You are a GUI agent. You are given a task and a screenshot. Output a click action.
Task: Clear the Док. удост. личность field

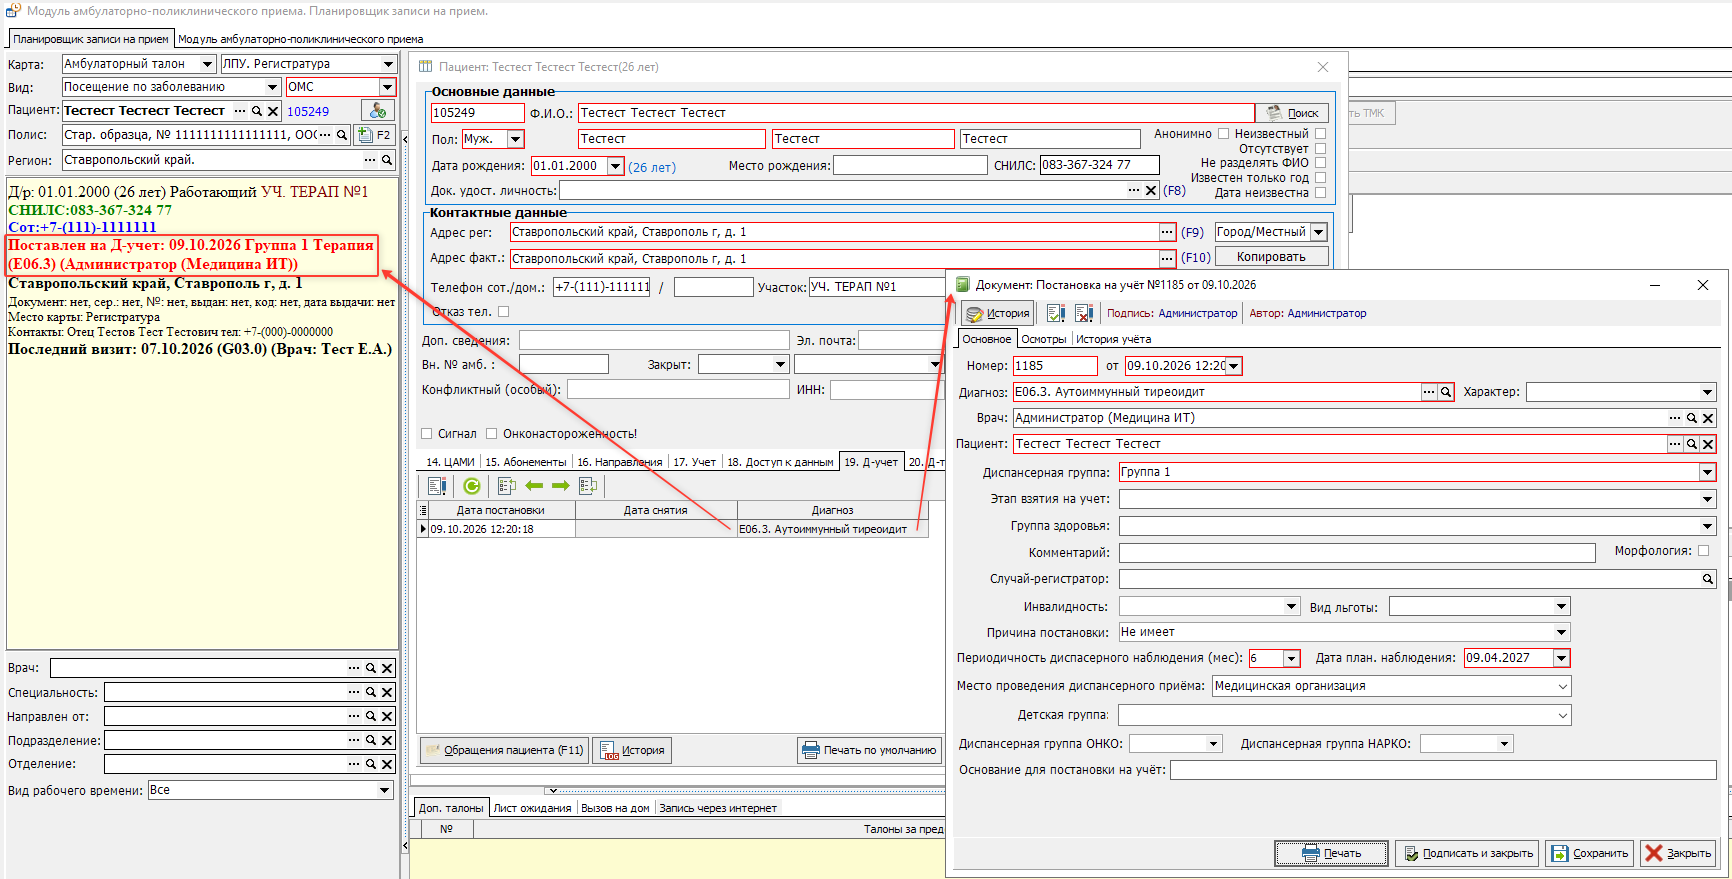[x=1151, y=190]
